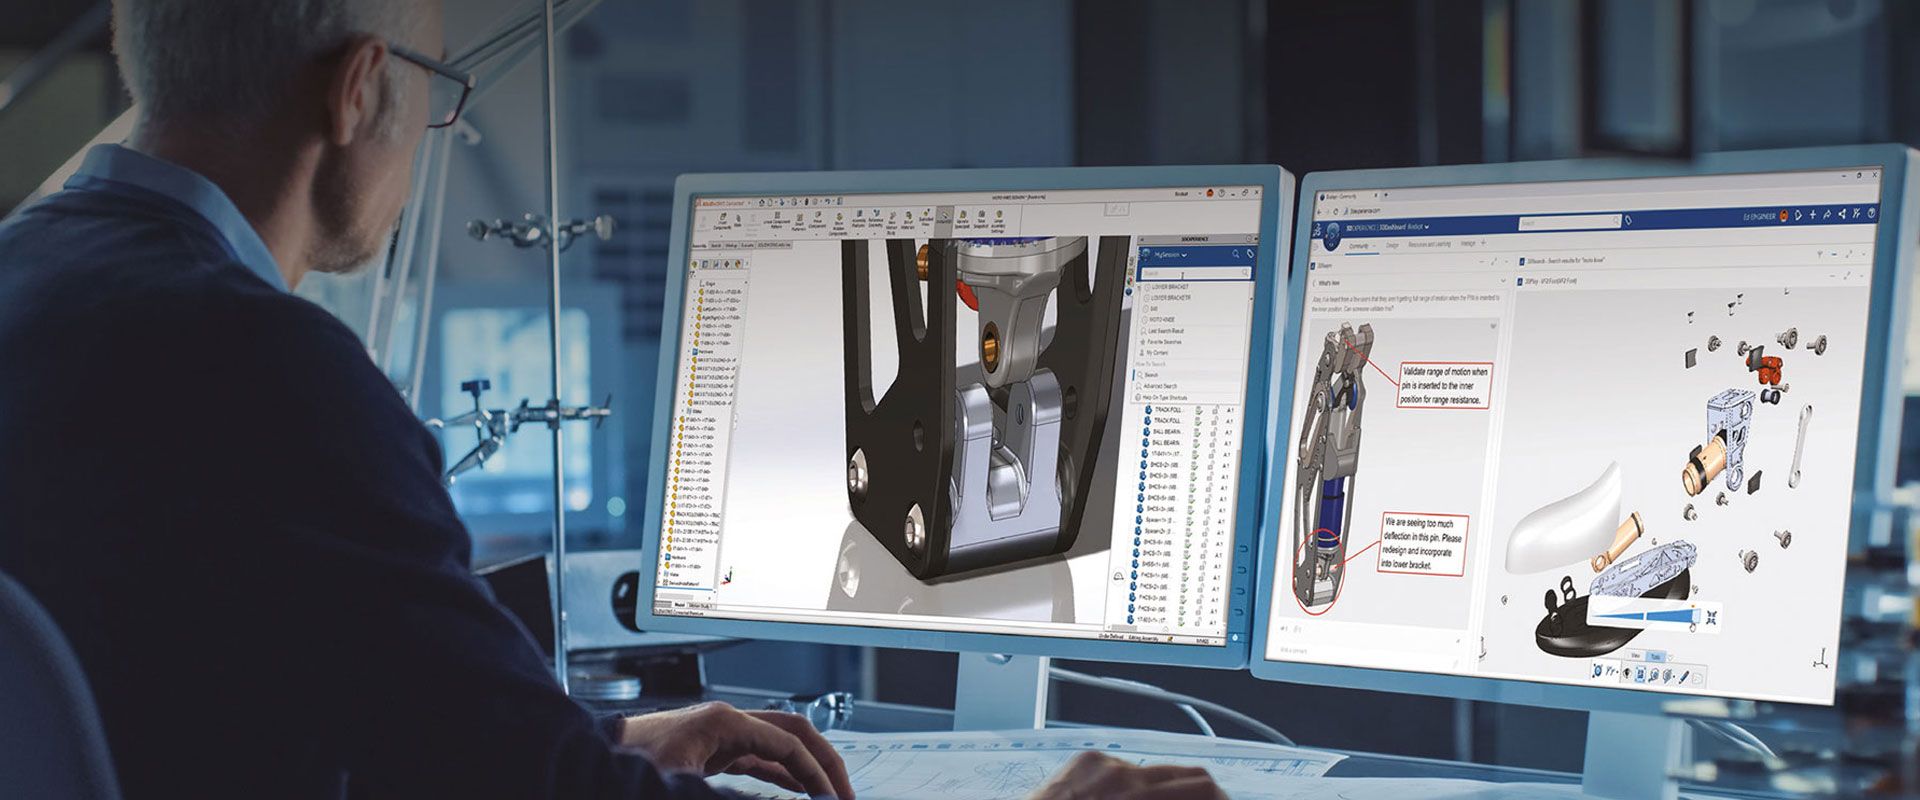
Task: Click search magnifier in MySession header
Action: tap(1236, 254)
